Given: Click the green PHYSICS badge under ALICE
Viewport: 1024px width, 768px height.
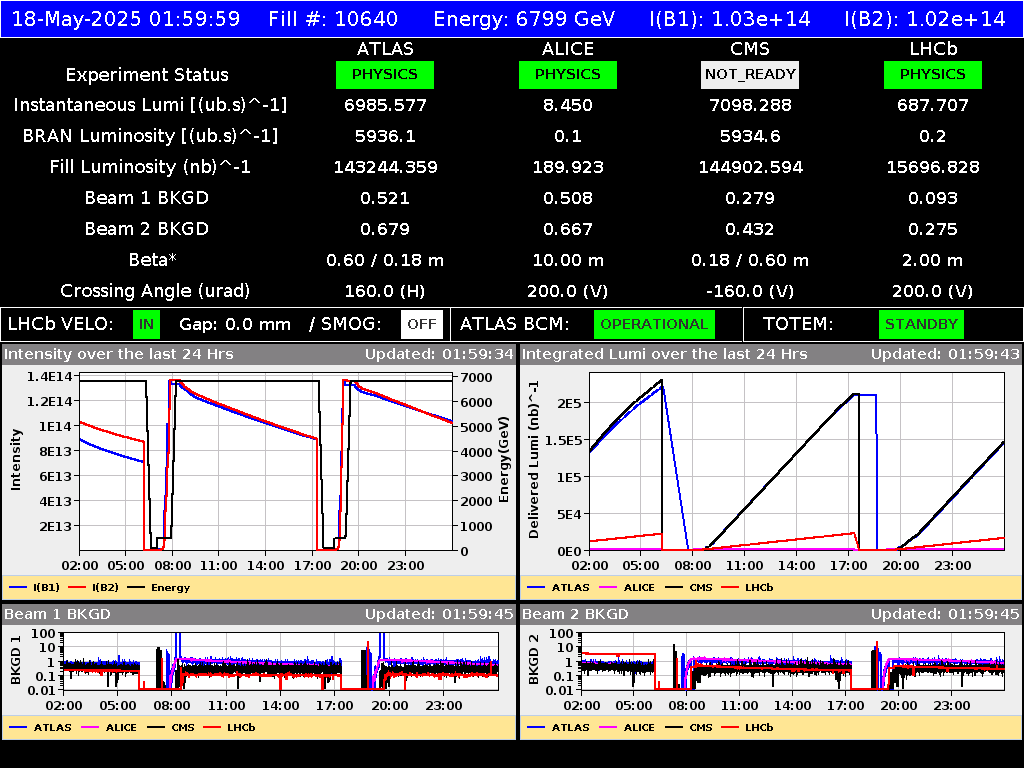Looking at the screenshot, I should point(568,74).
